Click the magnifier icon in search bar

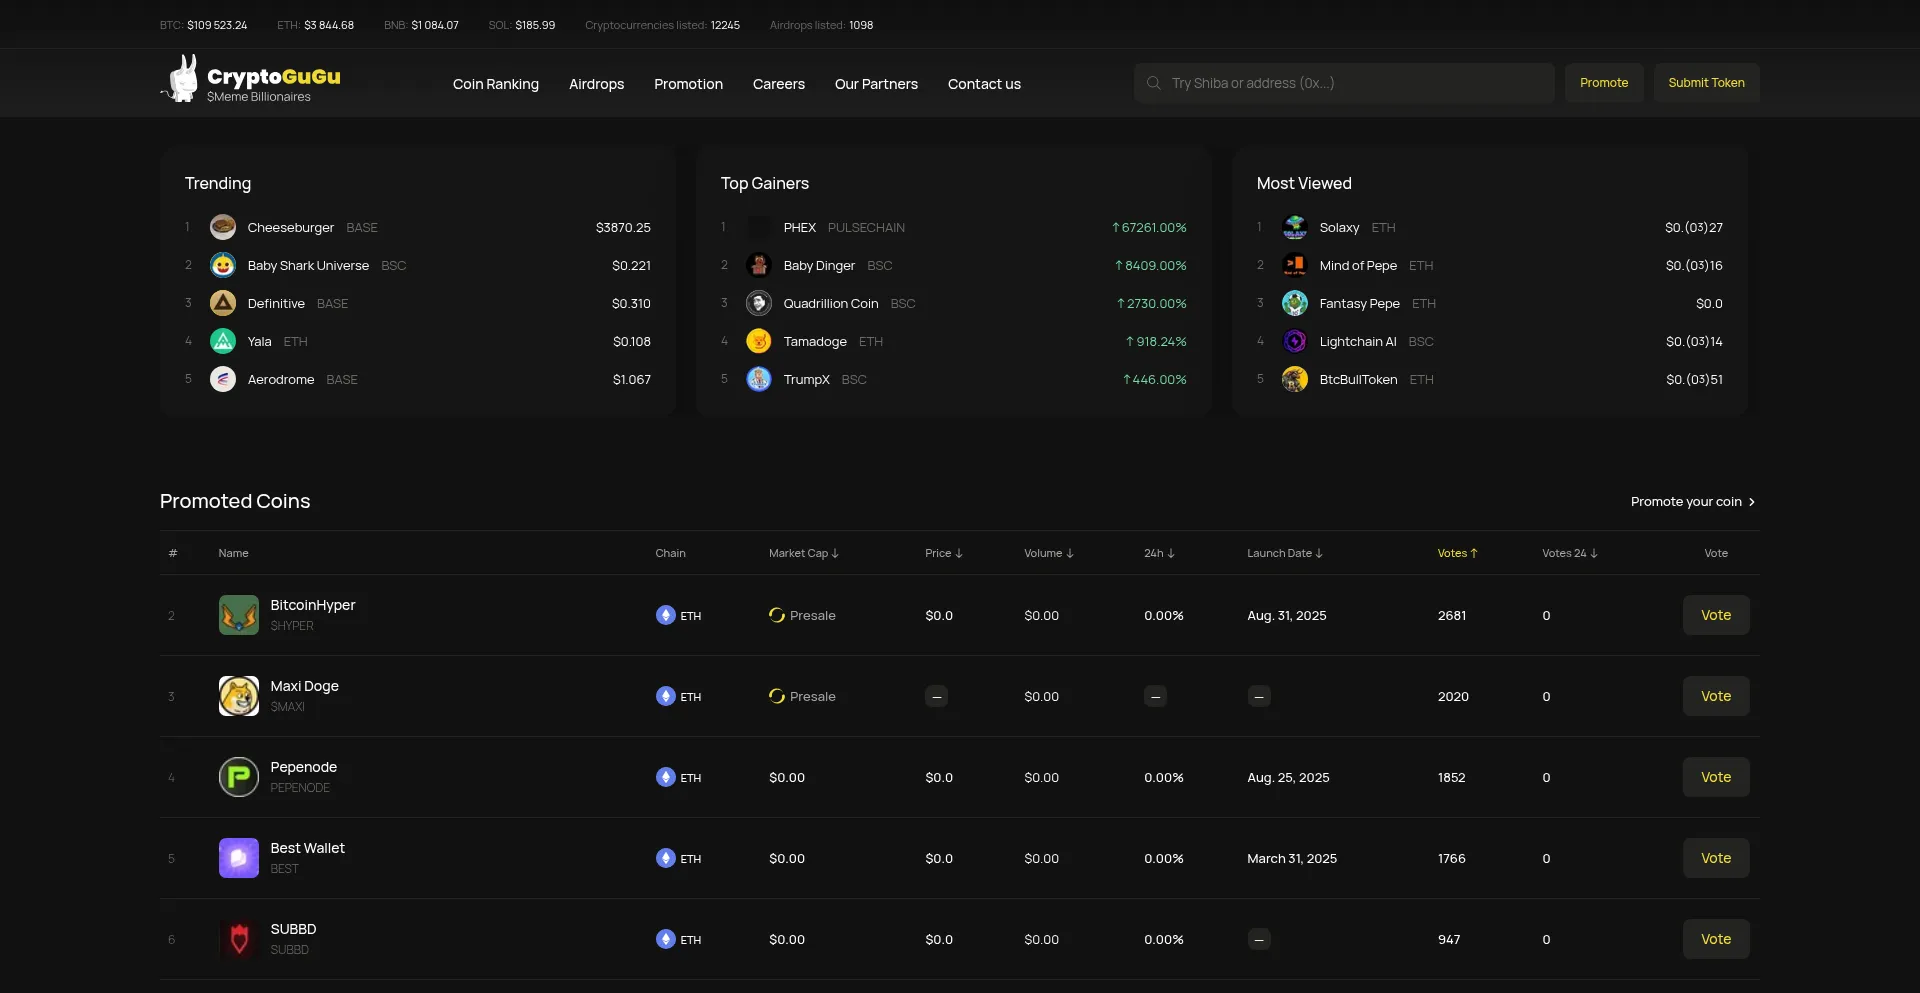tap(1154, 83)
